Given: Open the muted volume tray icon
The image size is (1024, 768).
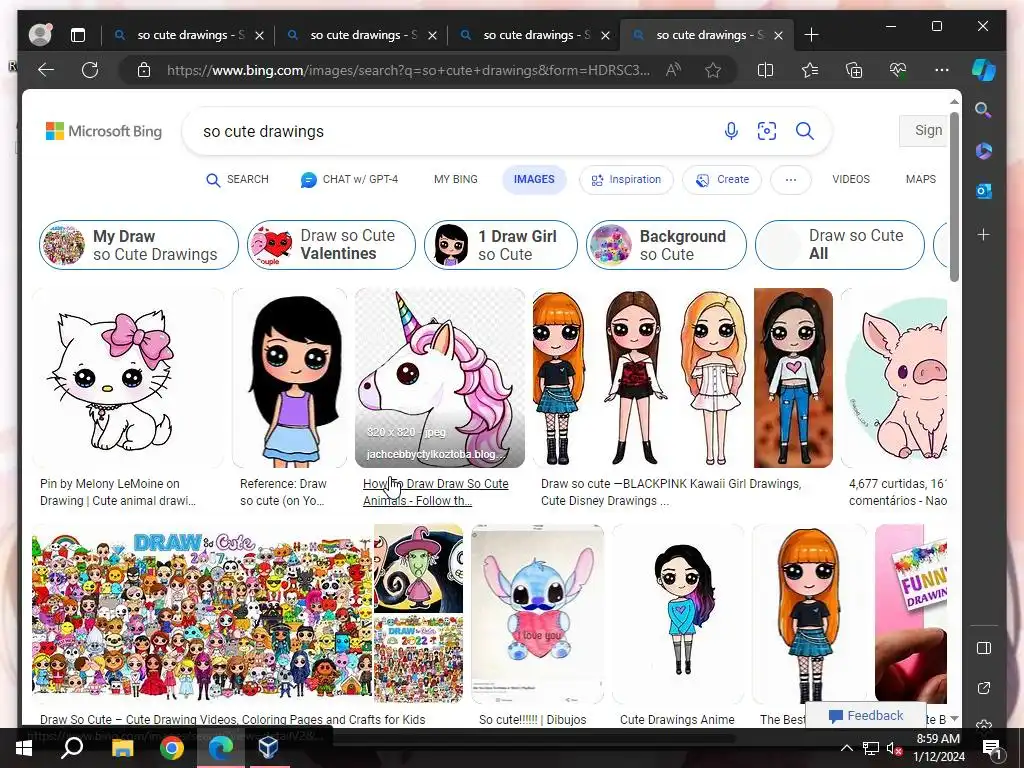Looking at the screenshot, I should pyautogui.click(x=895, y=748).
